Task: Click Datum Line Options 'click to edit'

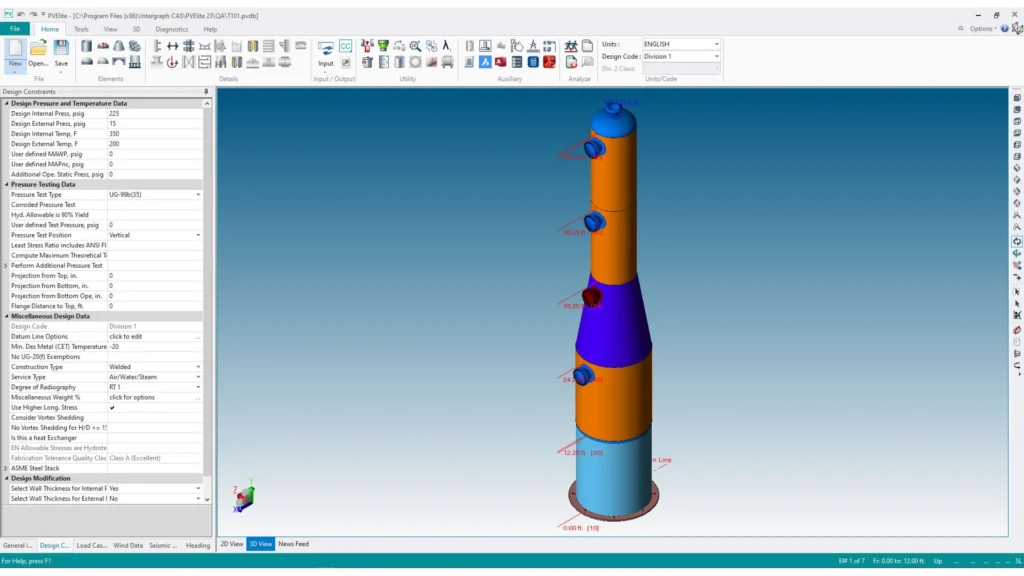Action: click(155, 337)
